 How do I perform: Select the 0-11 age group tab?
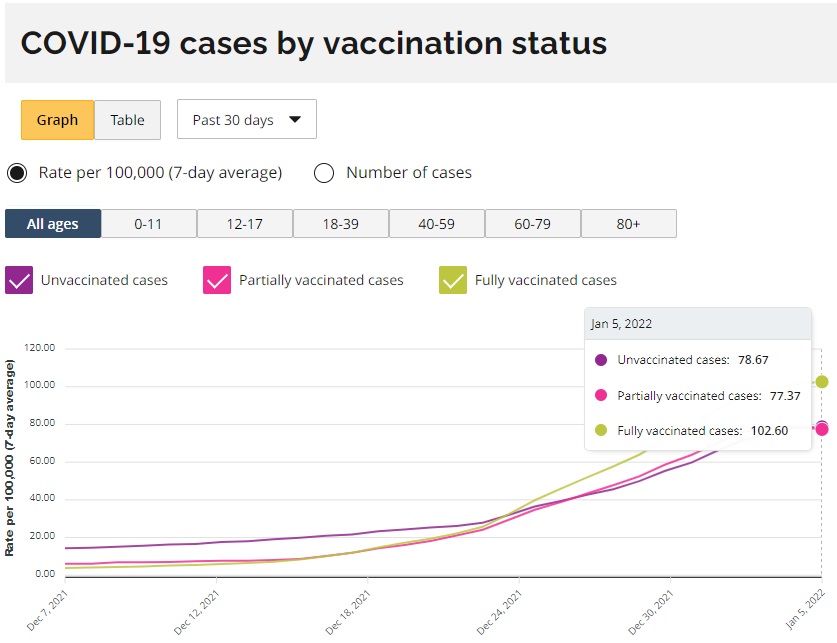click(x=148, y=224)
